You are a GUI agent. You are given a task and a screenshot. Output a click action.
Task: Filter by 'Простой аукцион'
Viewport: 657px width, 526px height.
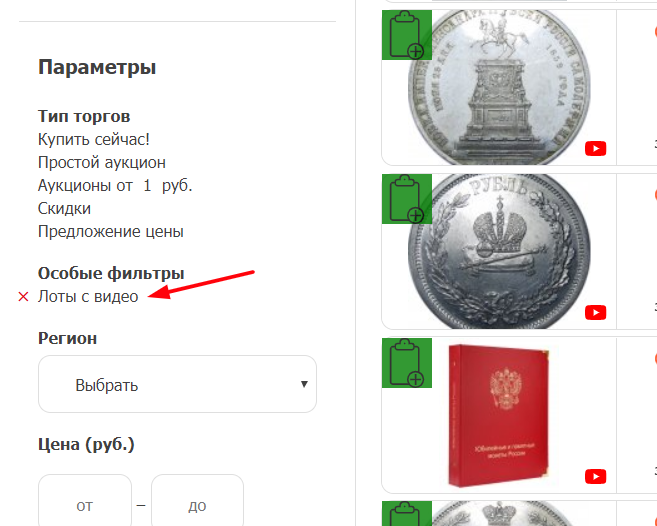pyautogui.click(x=102, y=162)
